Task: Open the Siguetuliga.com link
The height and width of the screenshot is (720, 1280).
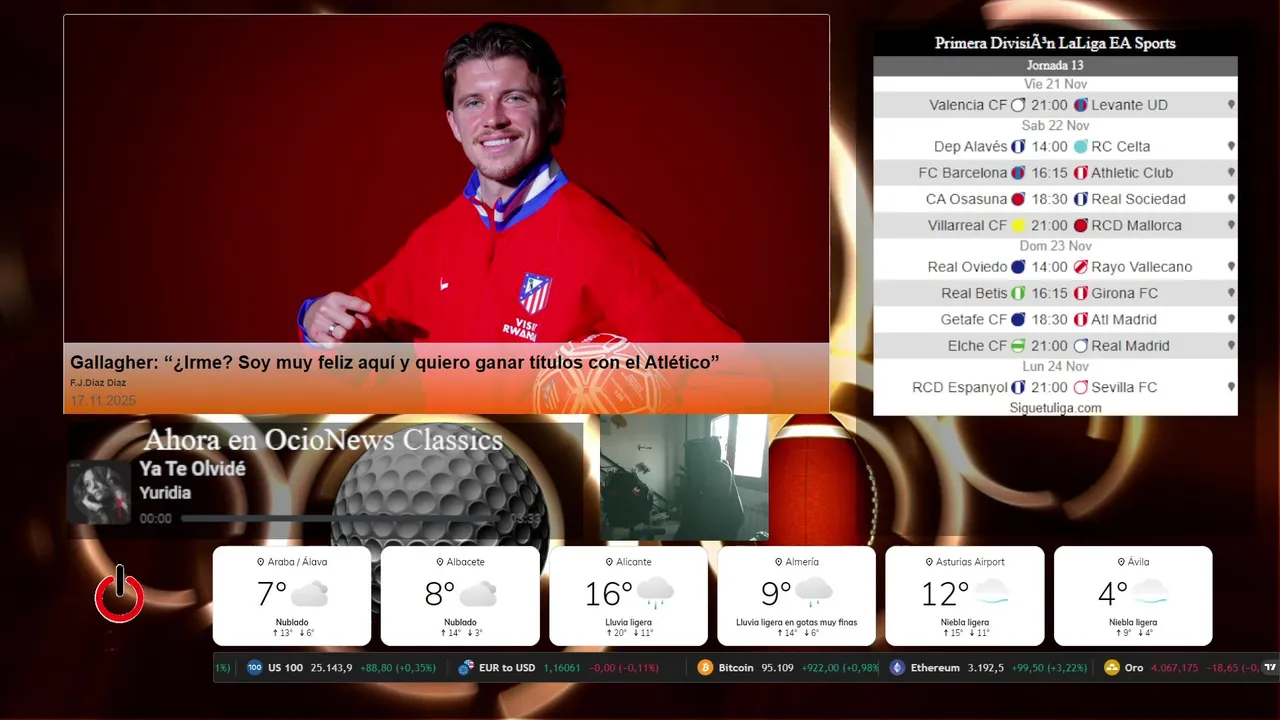Action: click(x=1055, y=408)
